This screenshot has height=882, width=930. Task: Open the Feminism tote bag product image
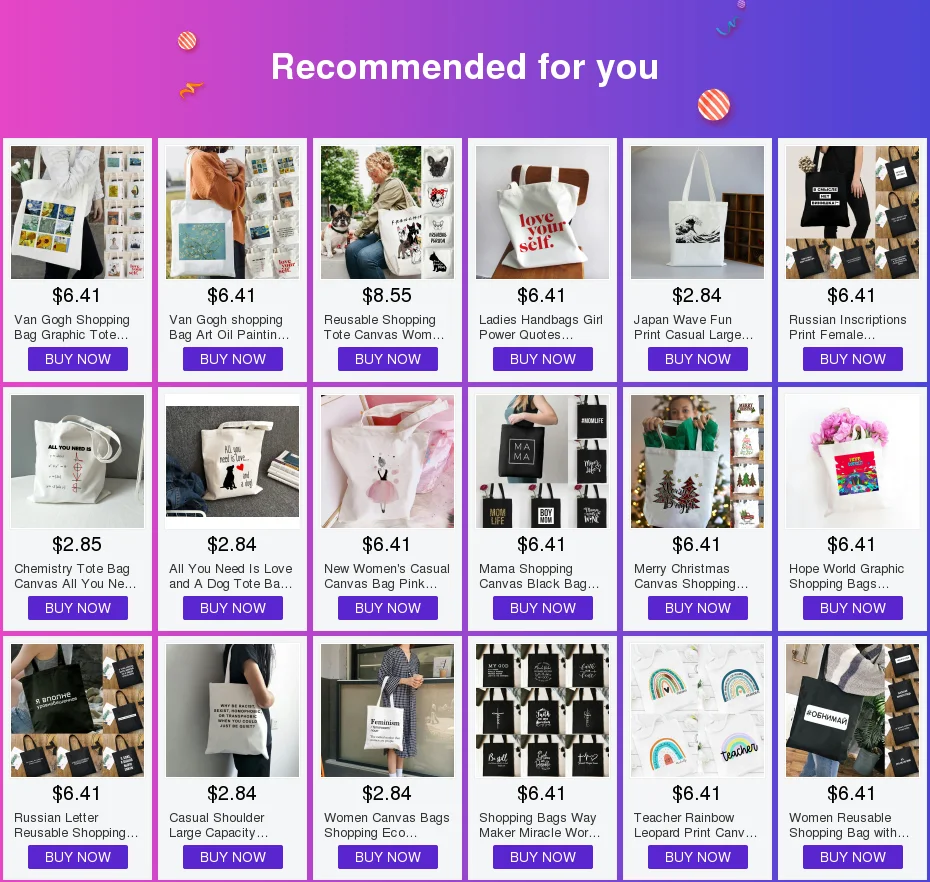click(387, 711)
